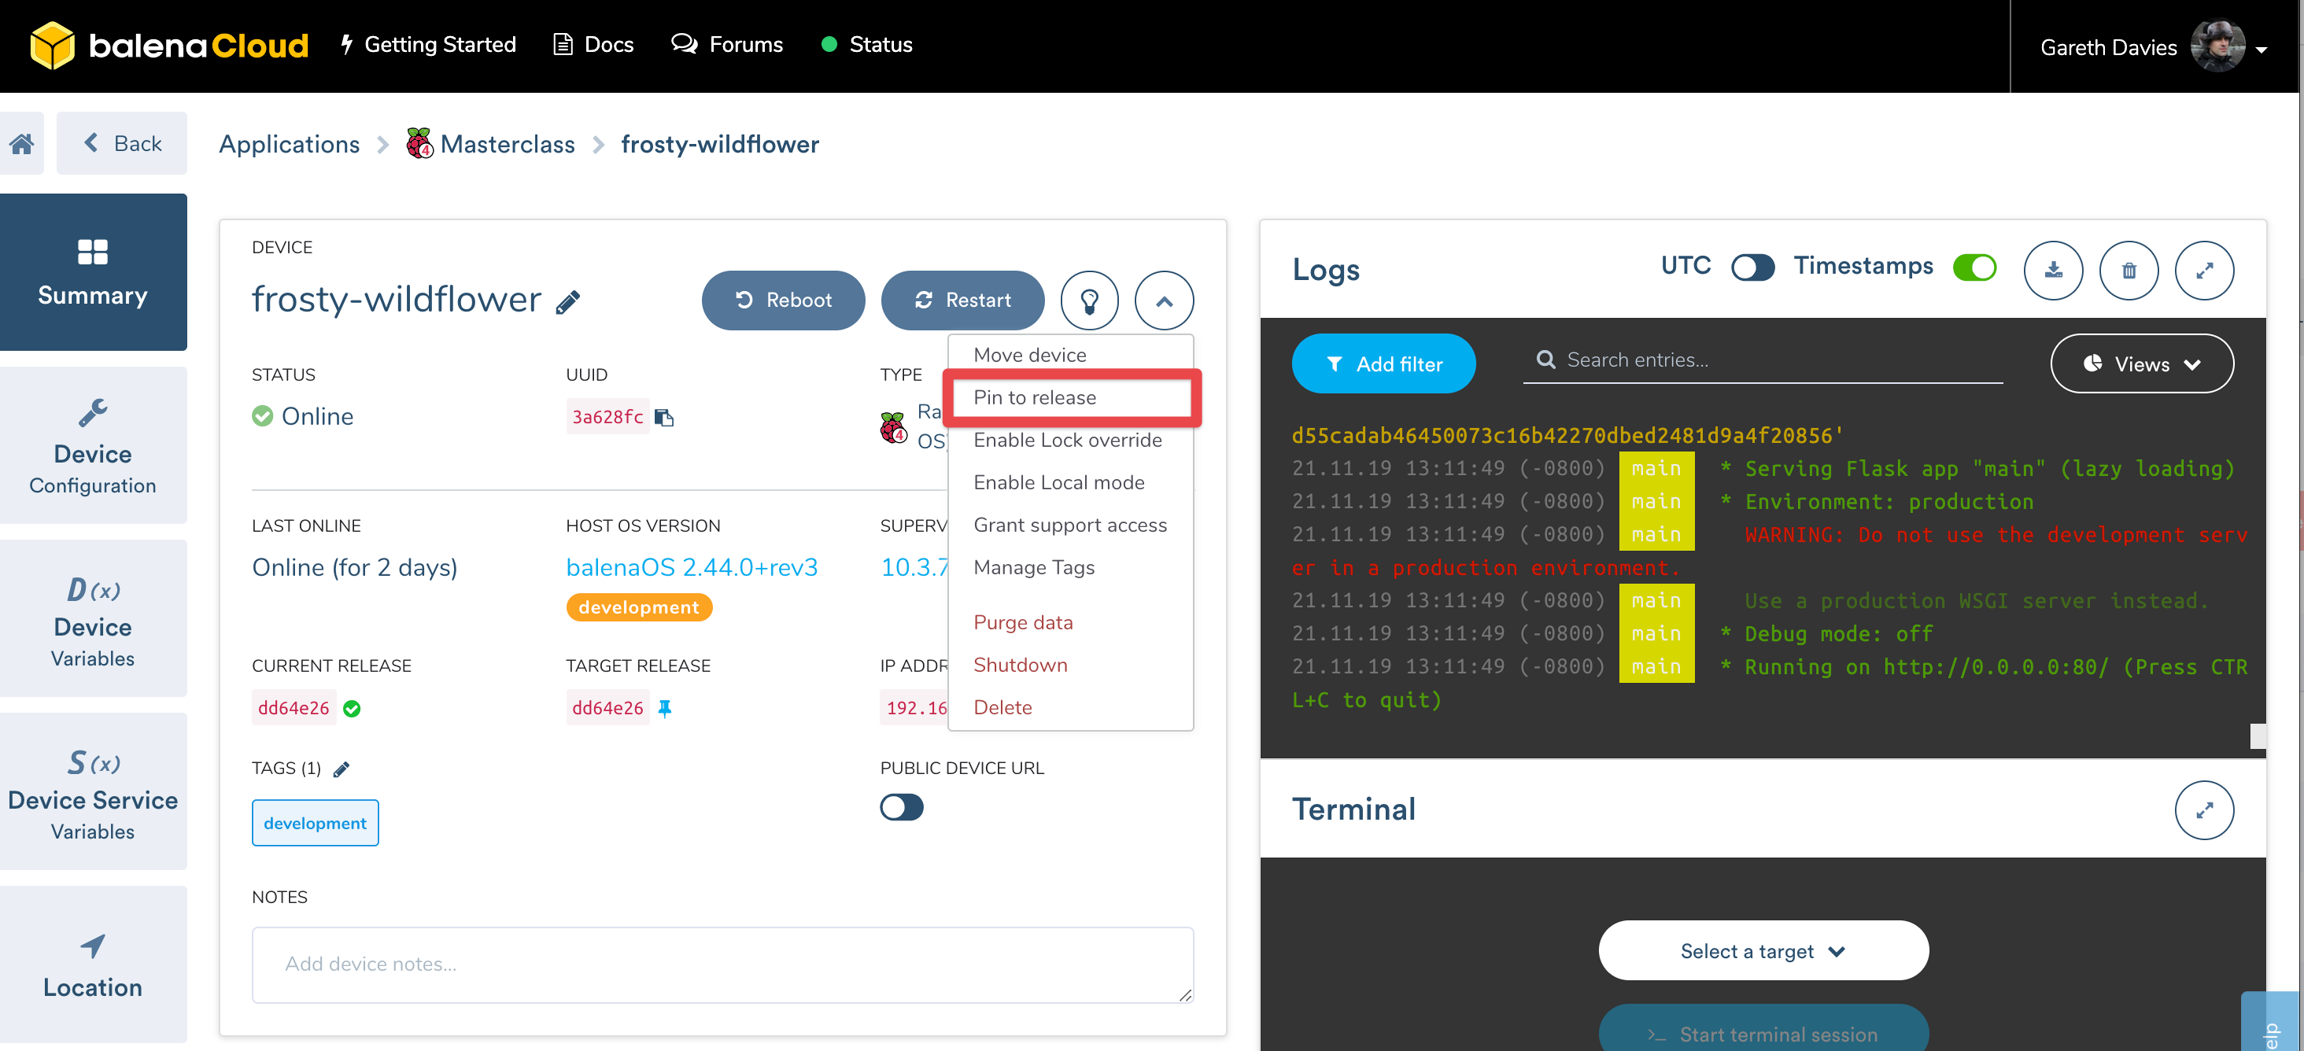Image resolution: width=2304 pixels, height=1051 pixels.
Task: Click the pencil icon to rename device
Action: click(568, 302)
